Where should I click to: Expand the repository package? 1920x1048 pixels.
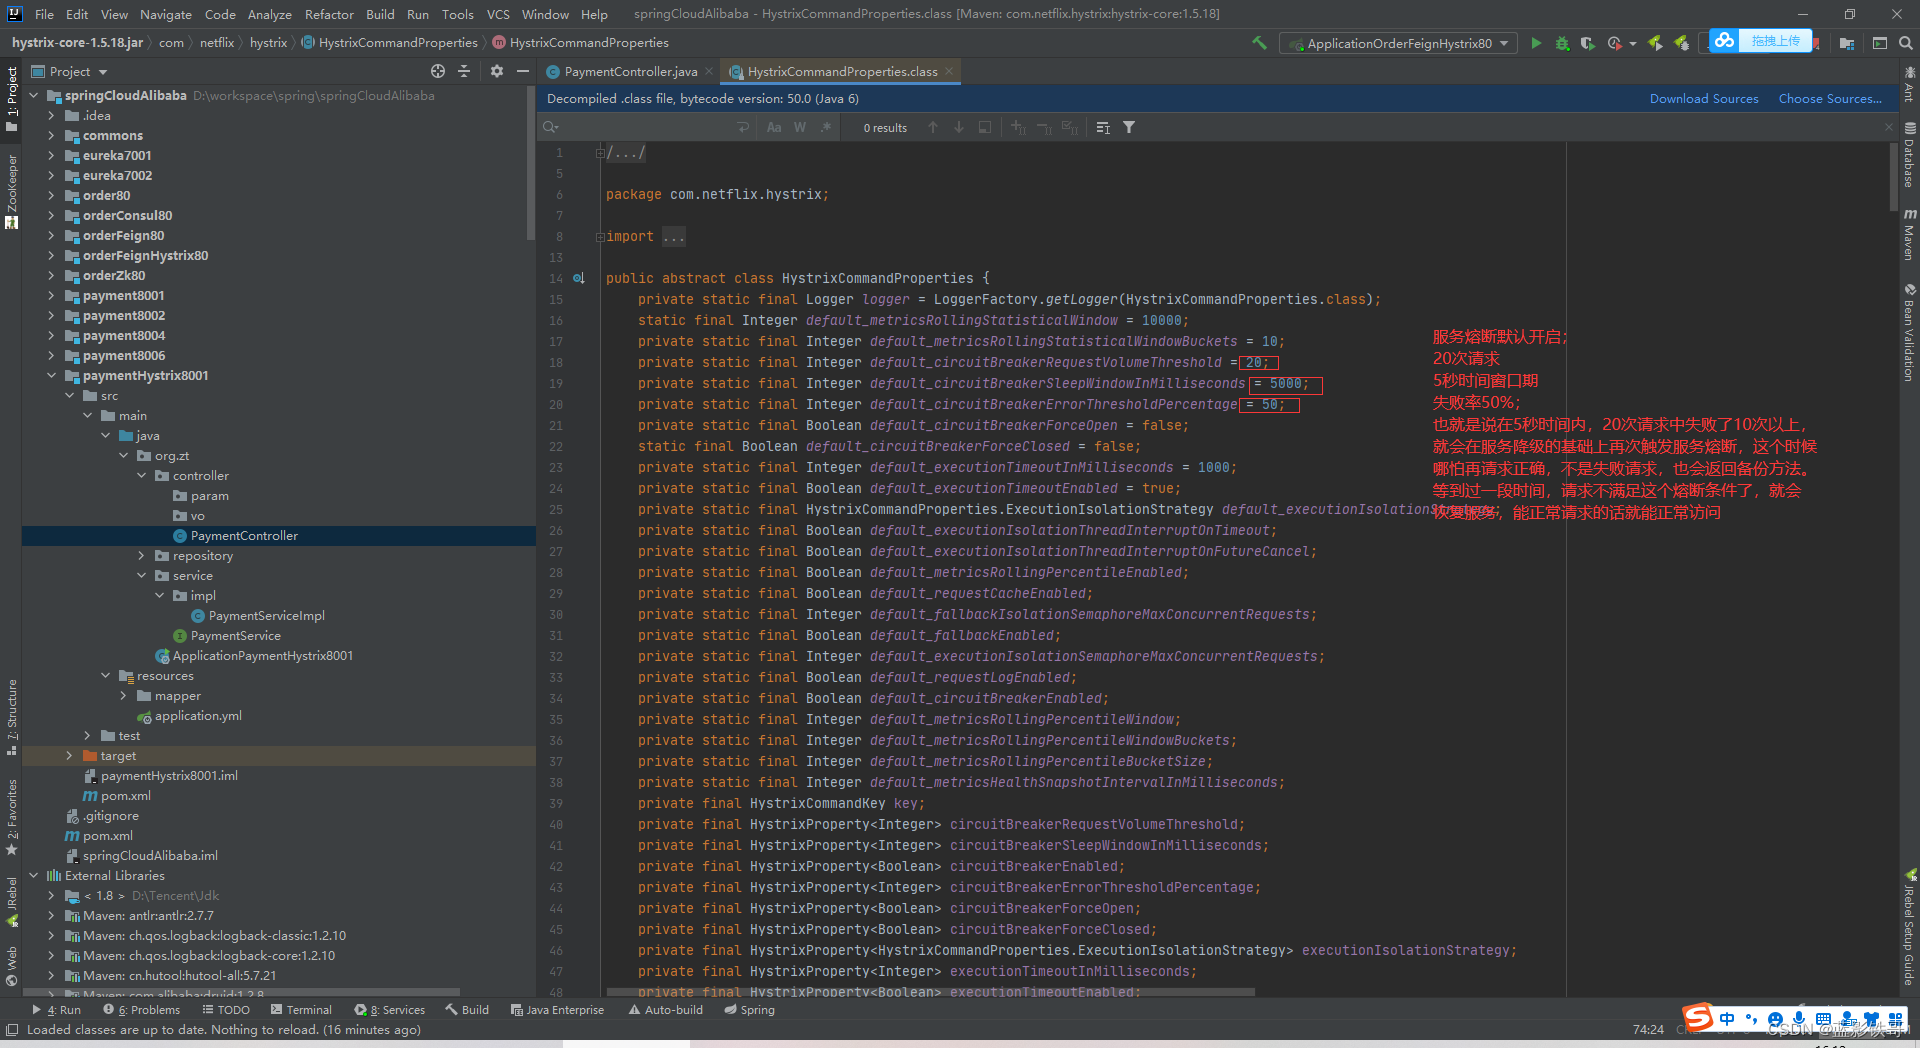(x=141, y=555)
